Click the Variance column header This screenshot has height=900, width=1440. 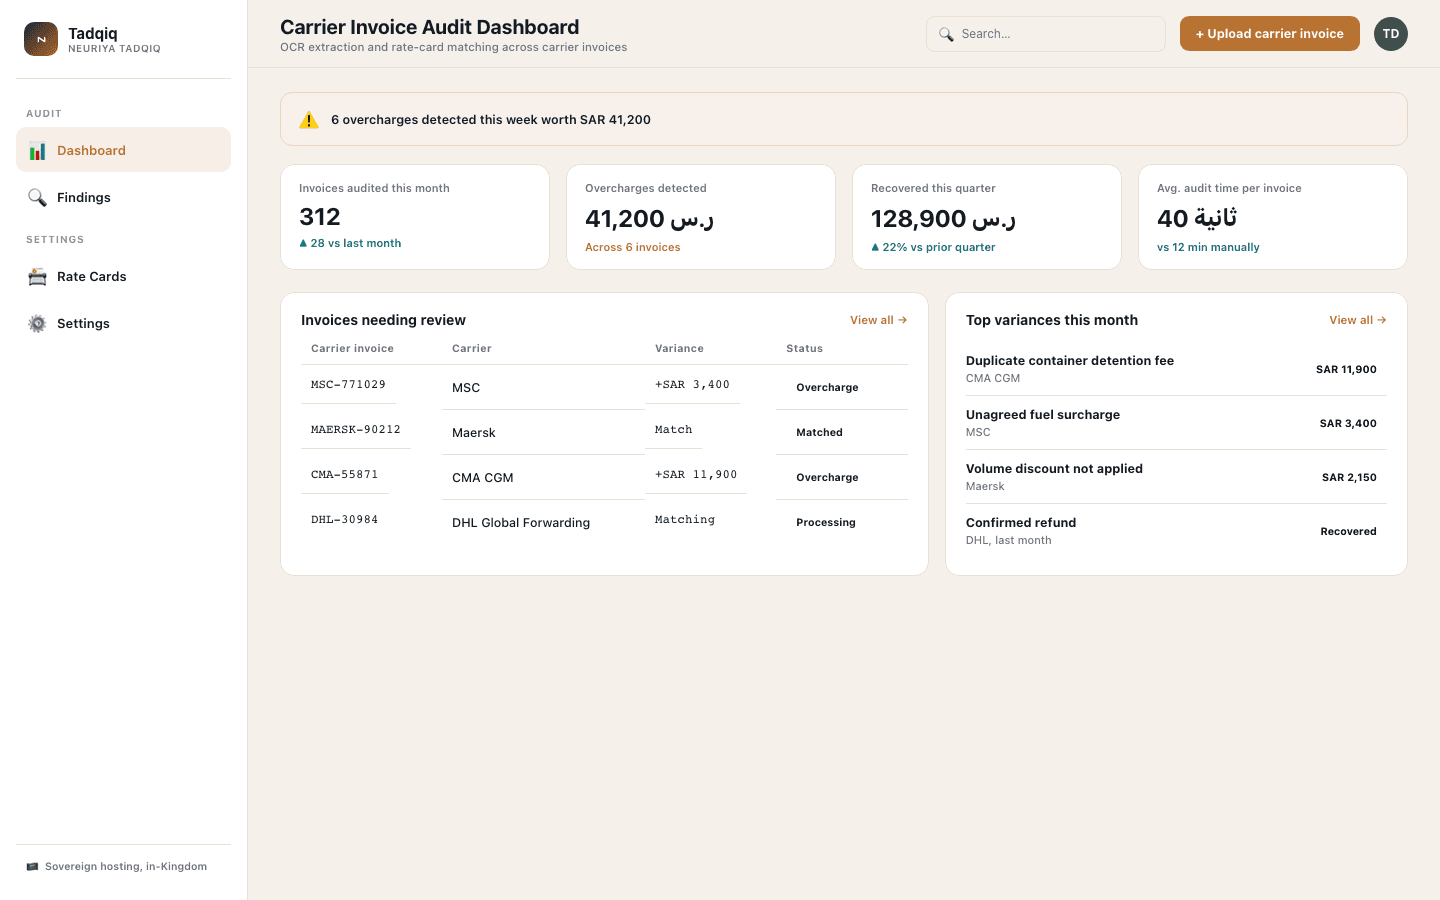[679, 348]
